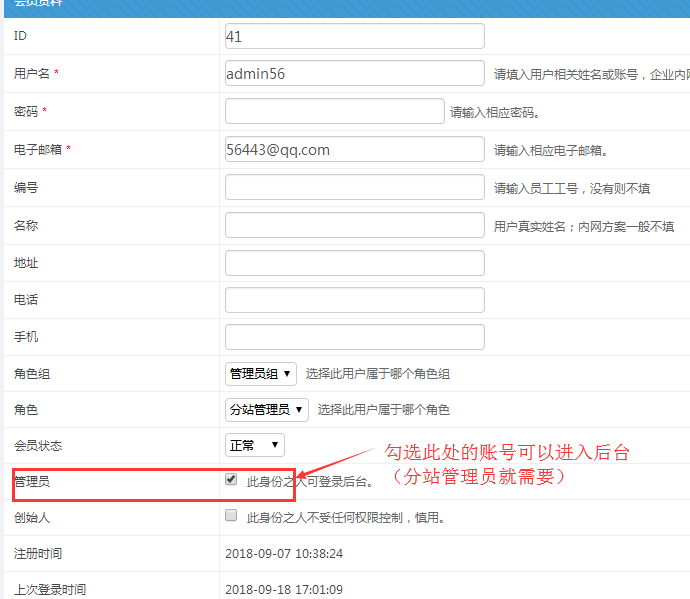This screenshot has width=690, height=599.
Task: Click the 上次登录时间 value 2018-09-18 17:01:09
Action: pos(284,589)
